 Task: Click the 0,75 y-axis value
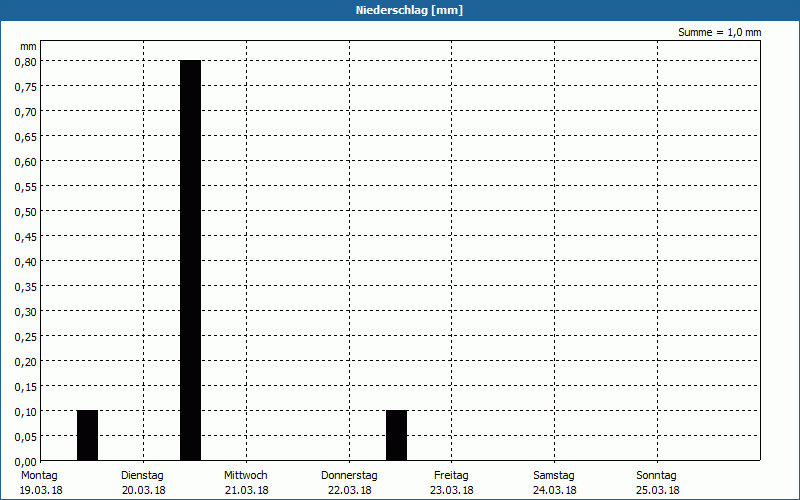(26, 87)
